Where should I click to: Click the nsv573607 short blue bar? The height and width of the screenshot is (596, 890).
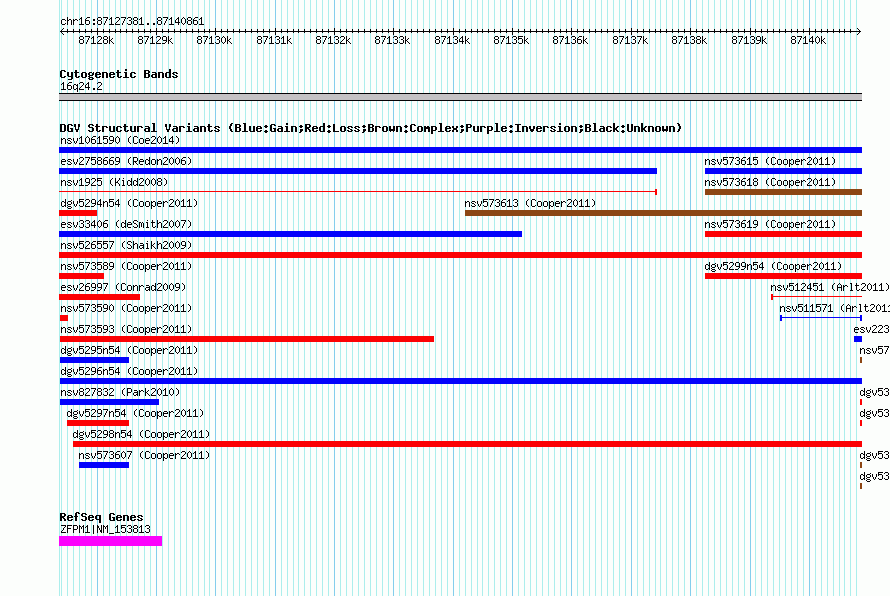(104, 465)
